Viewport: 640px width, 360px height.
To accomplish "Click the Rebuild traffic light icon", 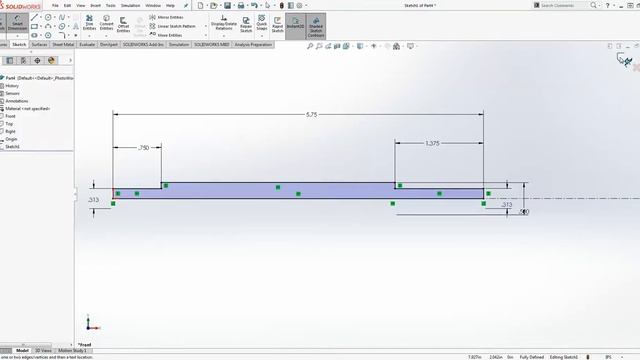I will click(x=282, y=6).
